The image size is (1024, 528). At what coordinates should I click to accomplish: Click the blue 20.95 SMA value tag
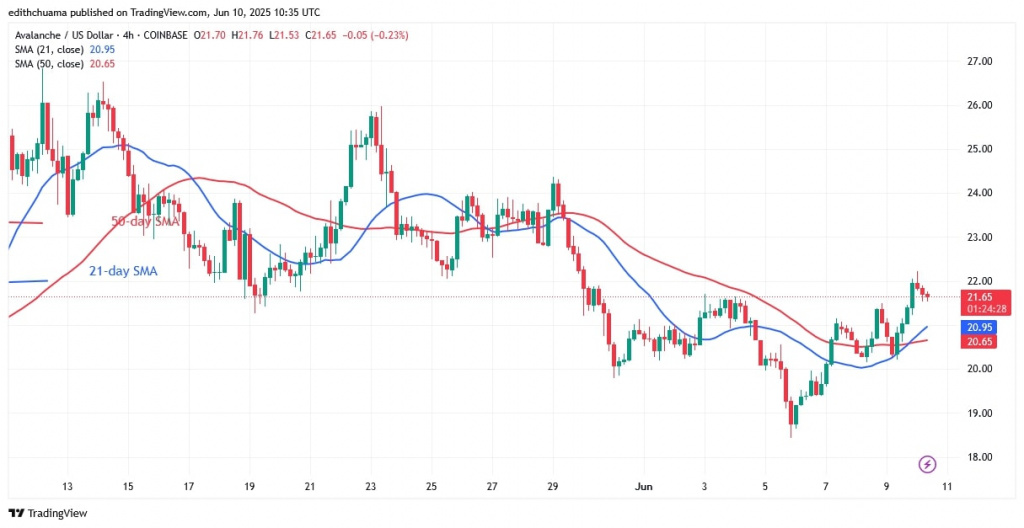coord(981,327)
